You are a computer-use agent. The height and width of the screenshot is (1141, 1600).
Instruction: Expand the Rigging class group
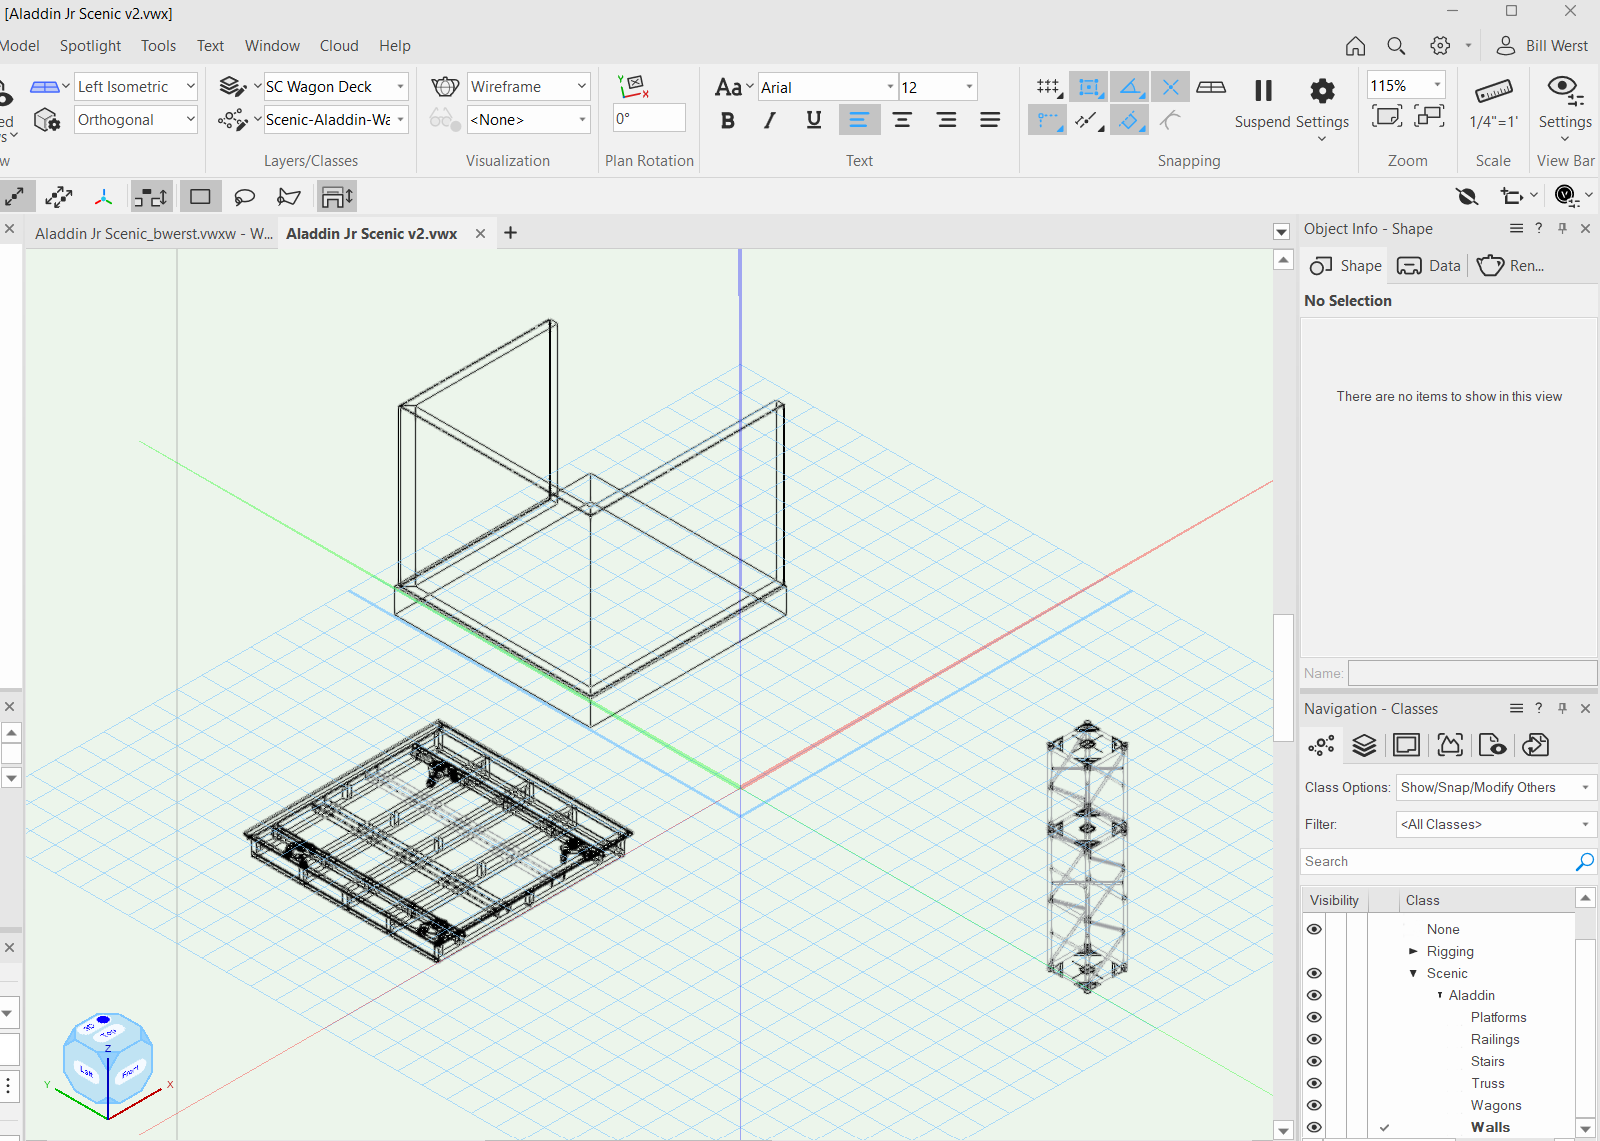1413,951
